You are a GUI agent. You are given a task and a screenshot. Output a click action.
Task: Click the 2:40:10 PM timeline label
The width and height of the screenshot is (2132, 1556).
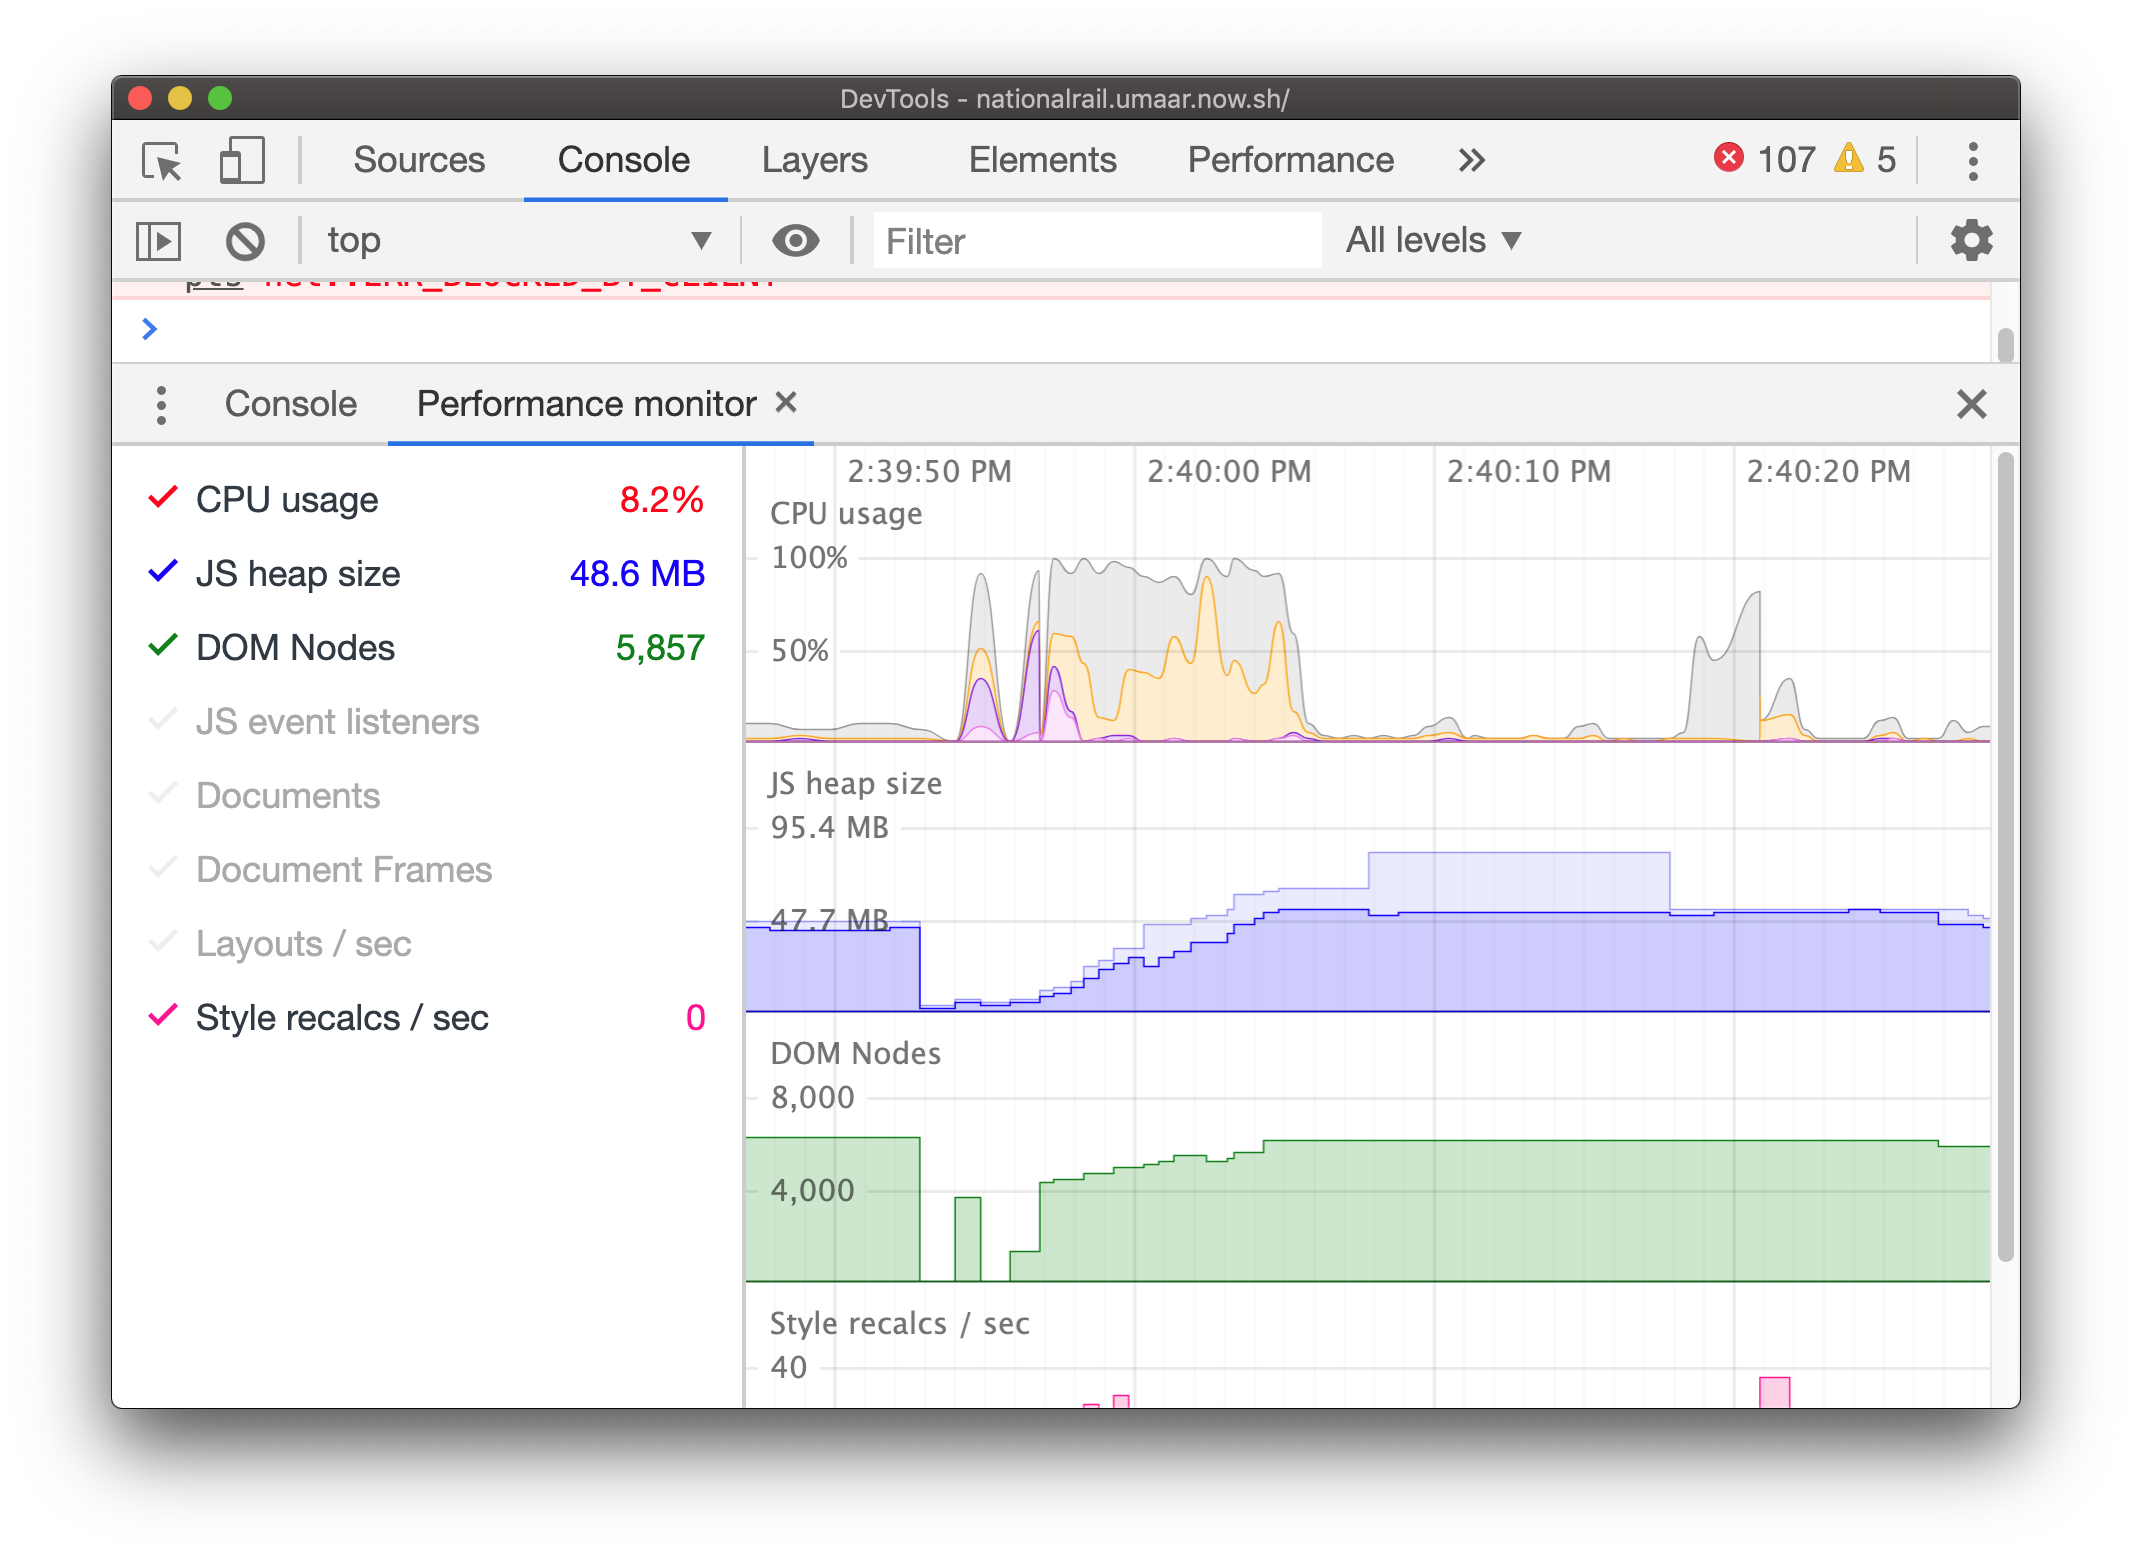click(1529, 471)
